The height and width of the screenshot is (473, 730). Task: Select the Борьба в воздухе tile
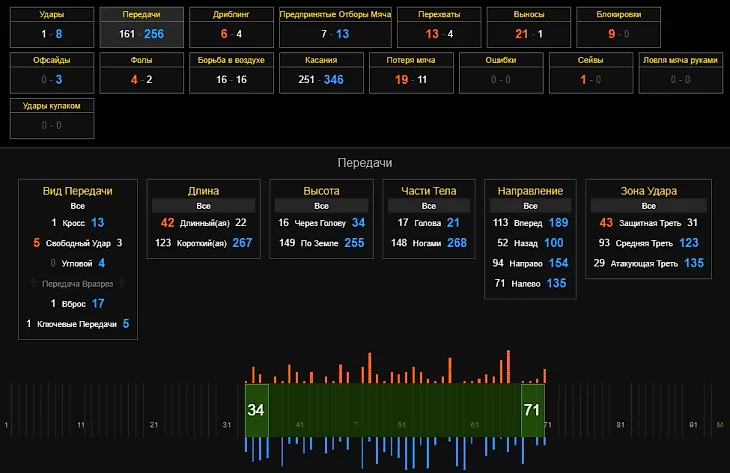tap(232, 70)
